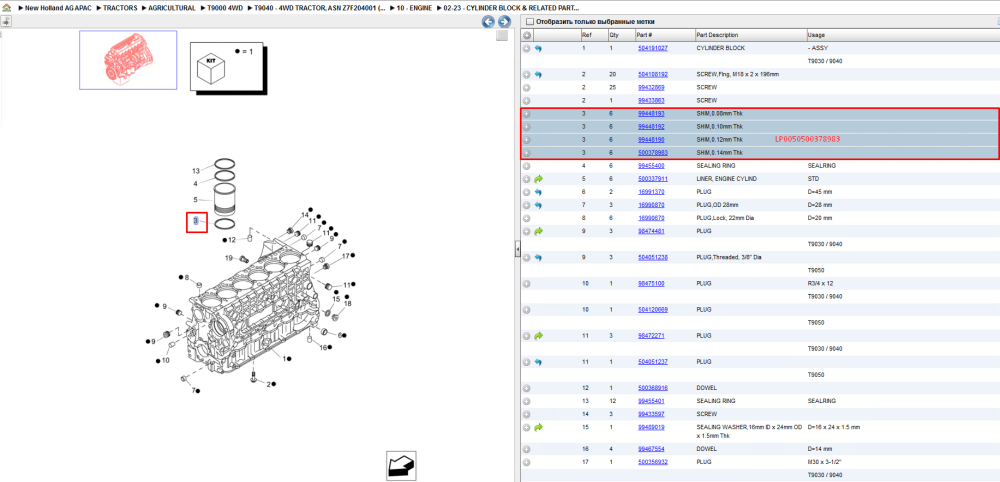Click blue arrow icon for PLUG,Threaded 3/8" Dia

coord(538,258)
